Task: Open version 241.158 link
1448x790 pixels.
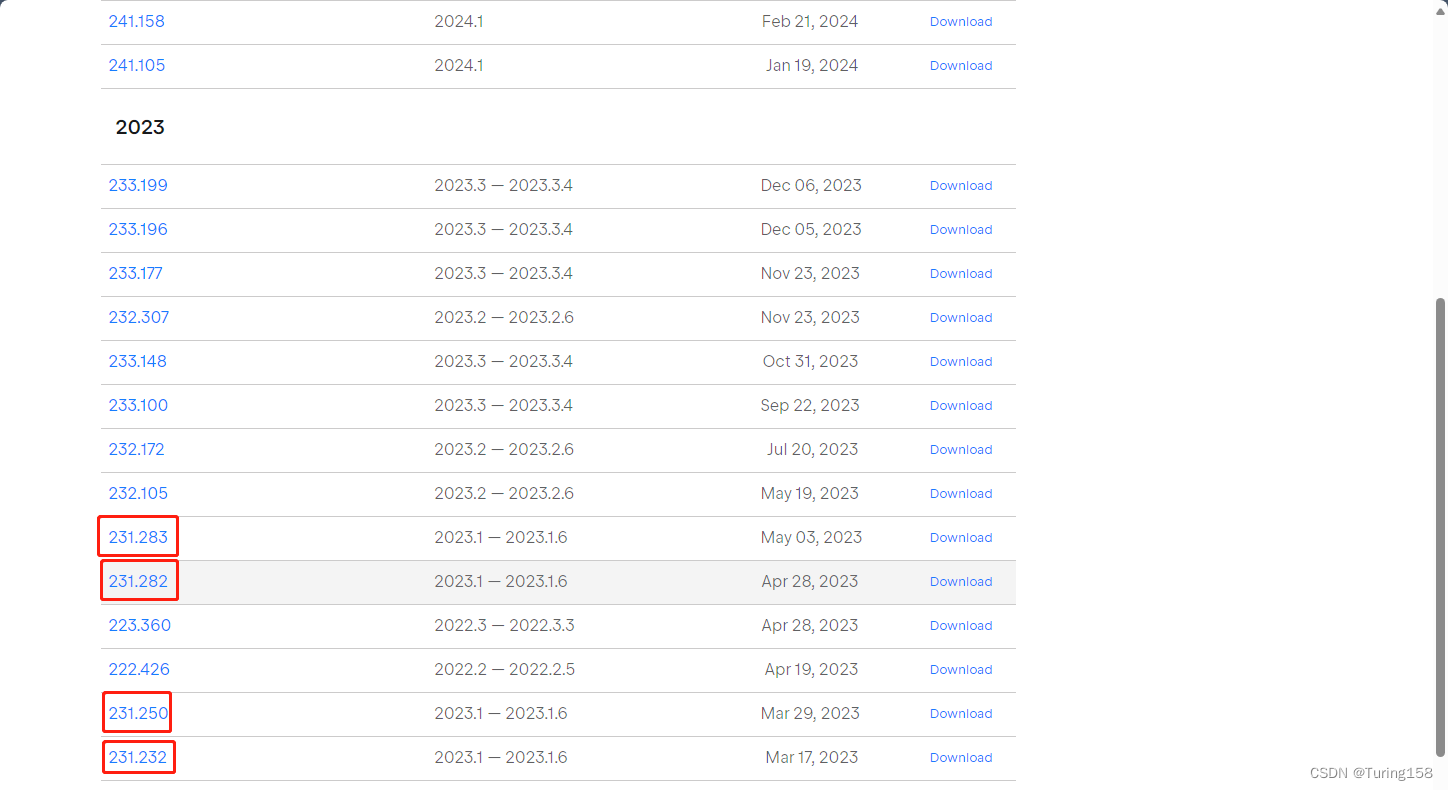Action: (x=136, y=21)
